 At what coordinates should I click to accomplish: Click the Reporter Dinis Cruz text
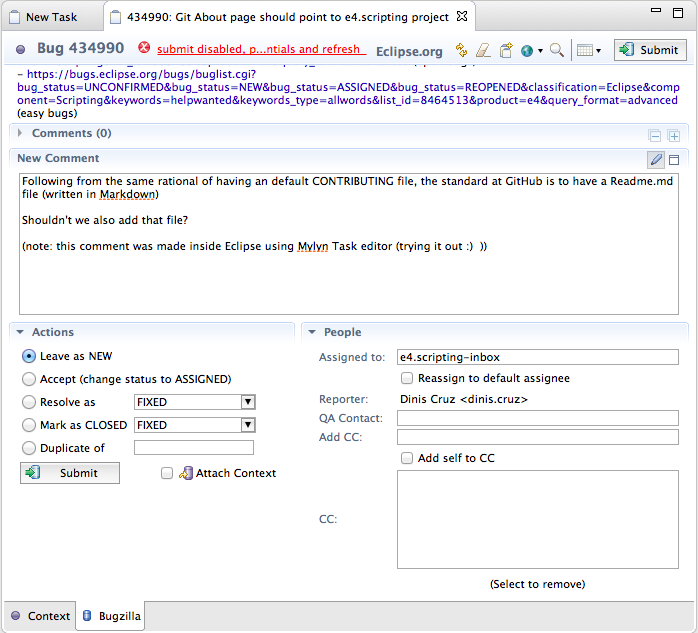(463, 399)
